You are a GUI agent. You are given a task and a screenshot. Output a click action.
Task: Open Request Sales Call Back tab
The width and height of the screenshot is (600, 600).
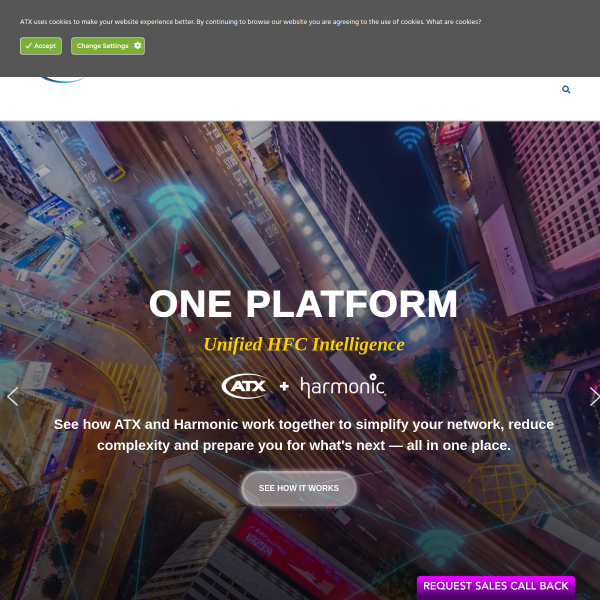point(496,587)
